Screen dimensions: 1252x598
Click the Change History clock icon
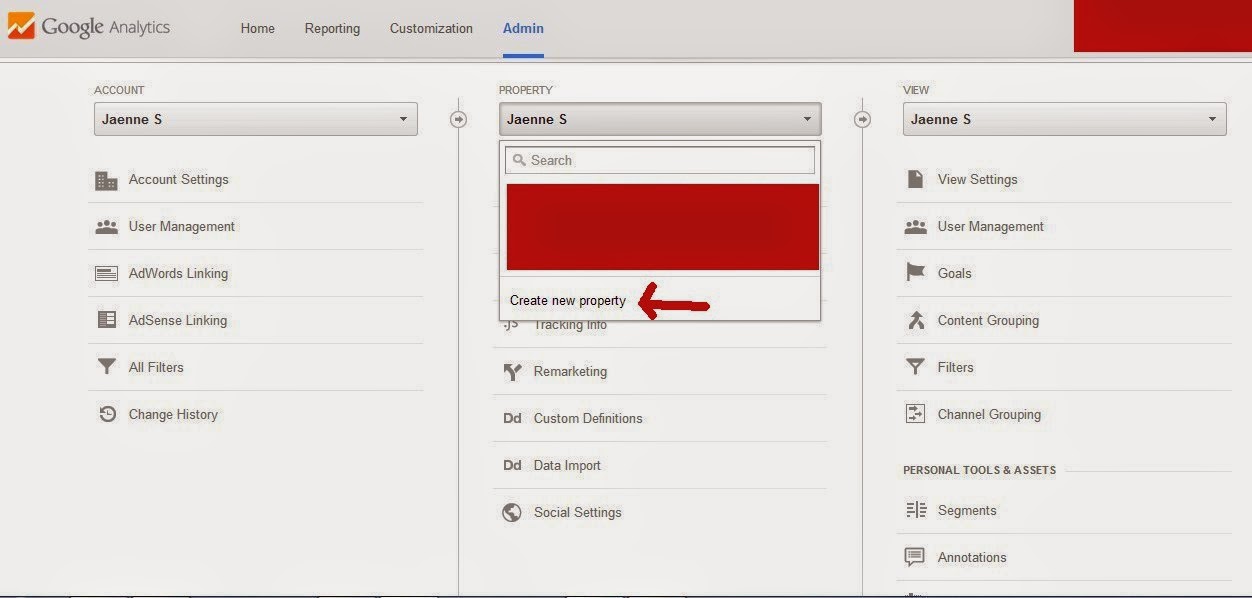tap(107, 414)
